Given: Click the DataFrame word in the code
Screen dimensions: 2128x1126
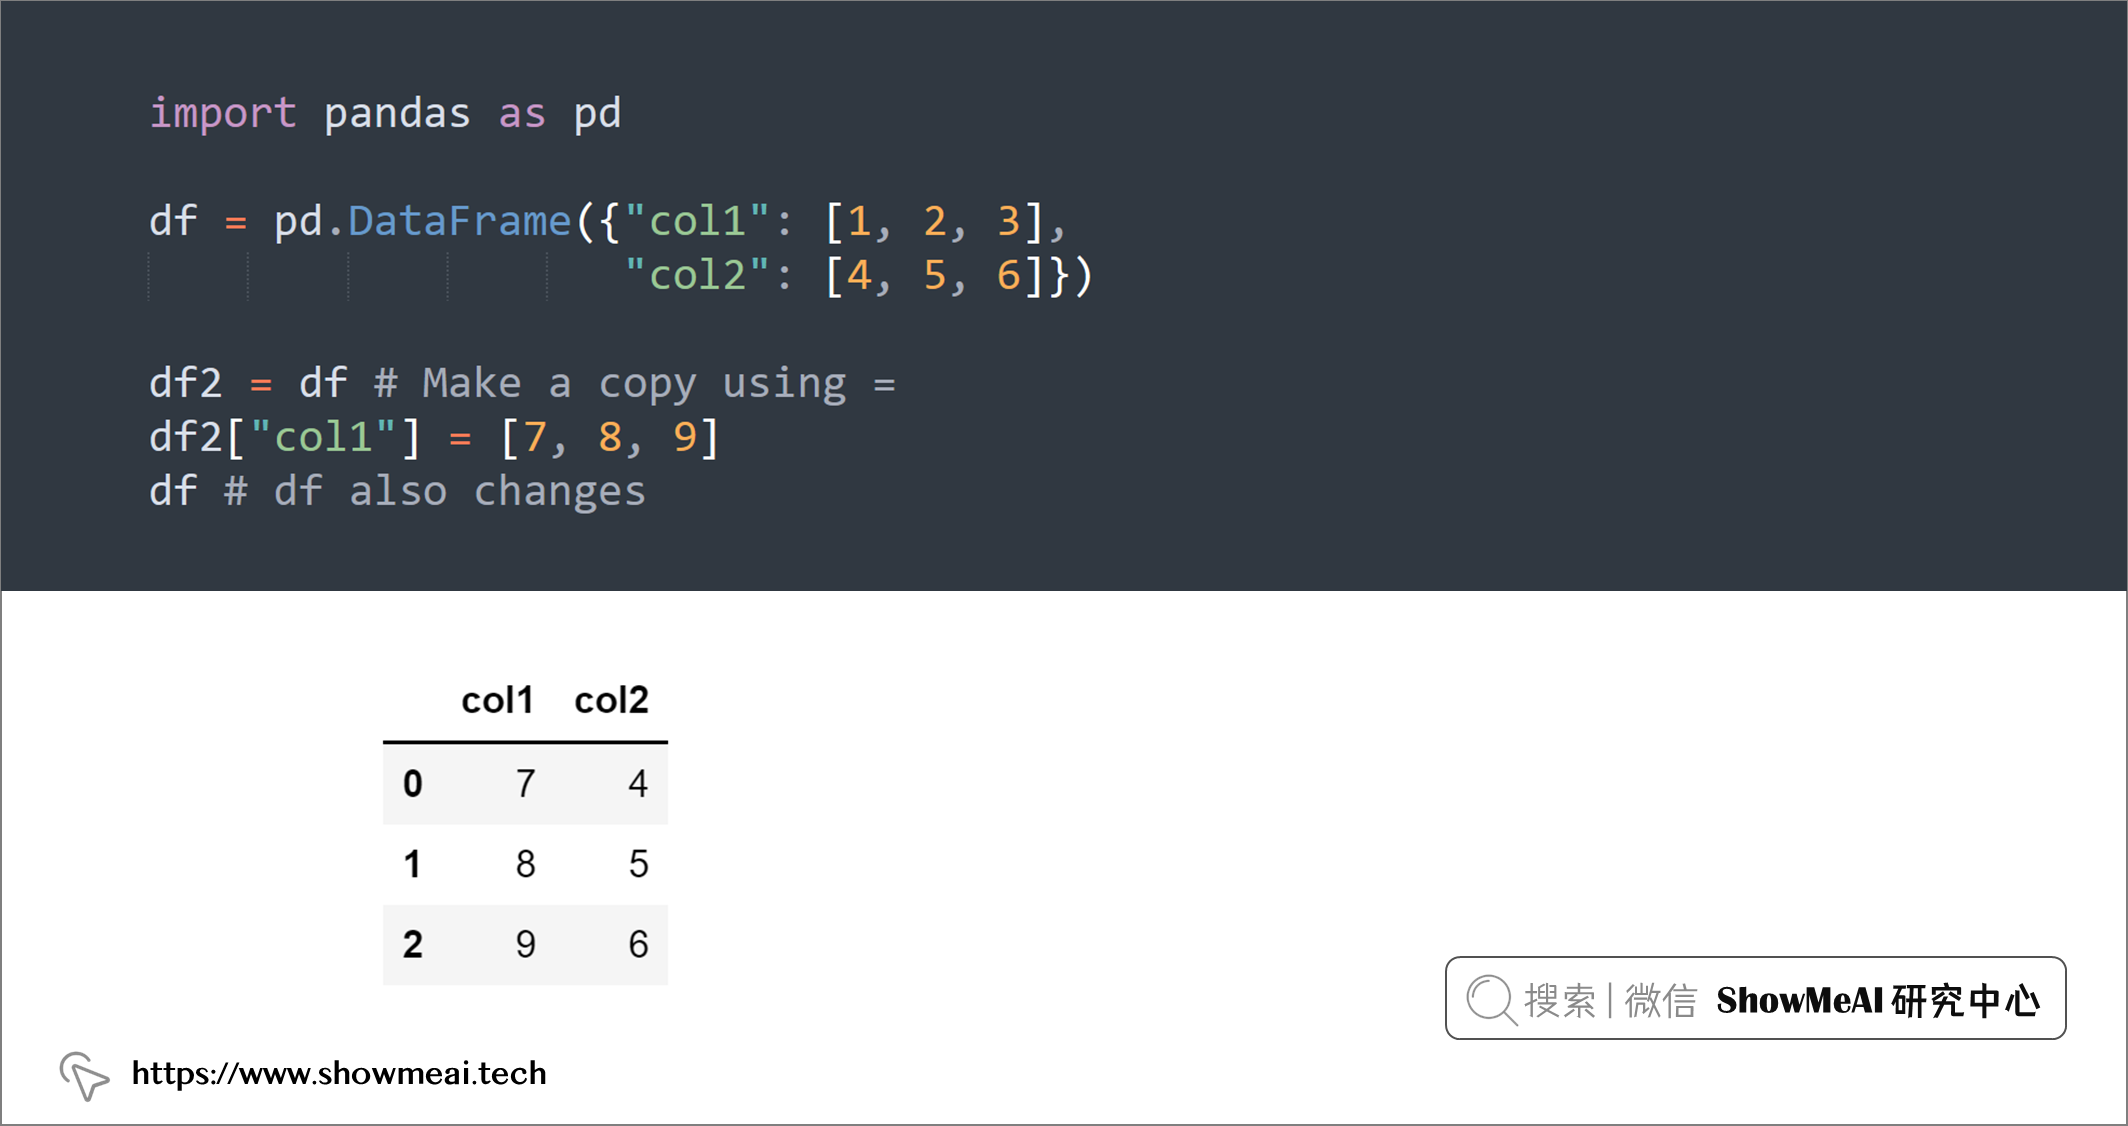Looking at the screenshot, I should click(x=459, y=221).
